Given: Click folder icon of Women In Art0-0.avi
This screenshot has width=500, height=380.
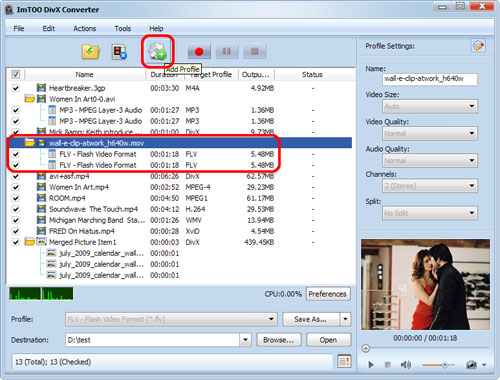Looking at the screenshot, I should [30, 99].
